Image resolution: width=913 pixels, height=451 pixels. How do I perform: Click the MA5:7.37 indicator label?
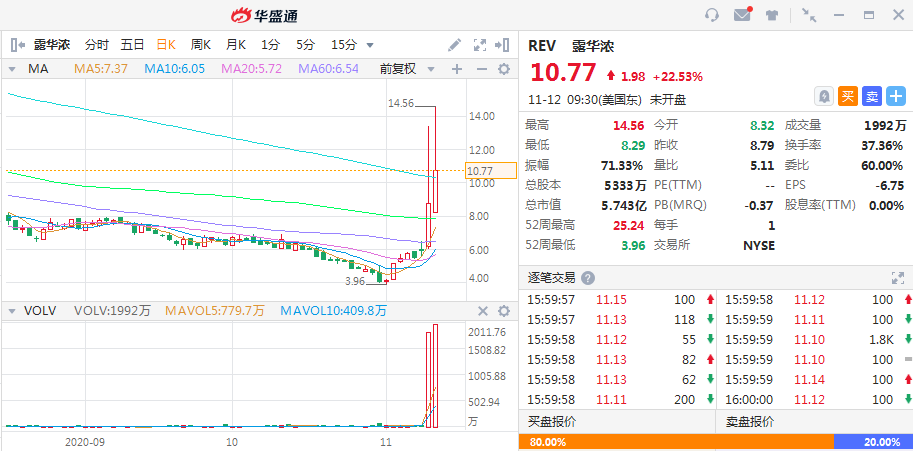click(x=101, y=69)
